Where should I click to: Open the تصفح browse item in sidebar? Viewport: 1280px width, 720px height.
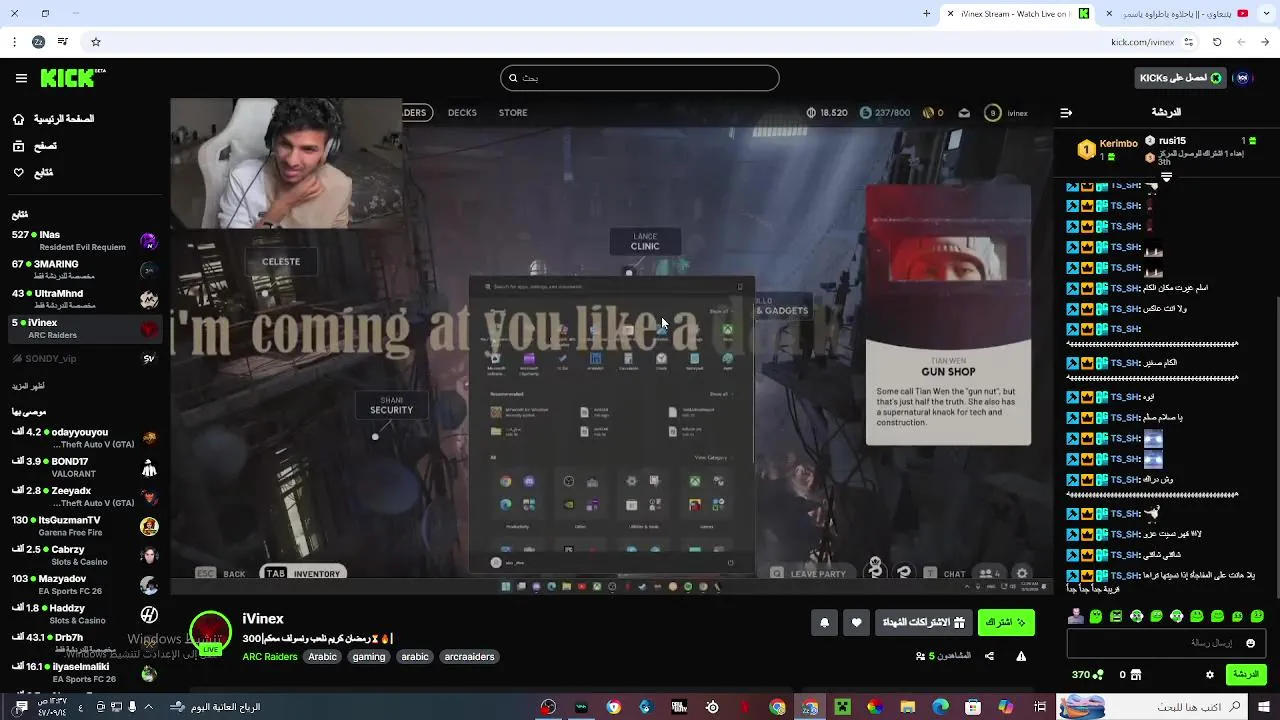(x=35, y=146)
